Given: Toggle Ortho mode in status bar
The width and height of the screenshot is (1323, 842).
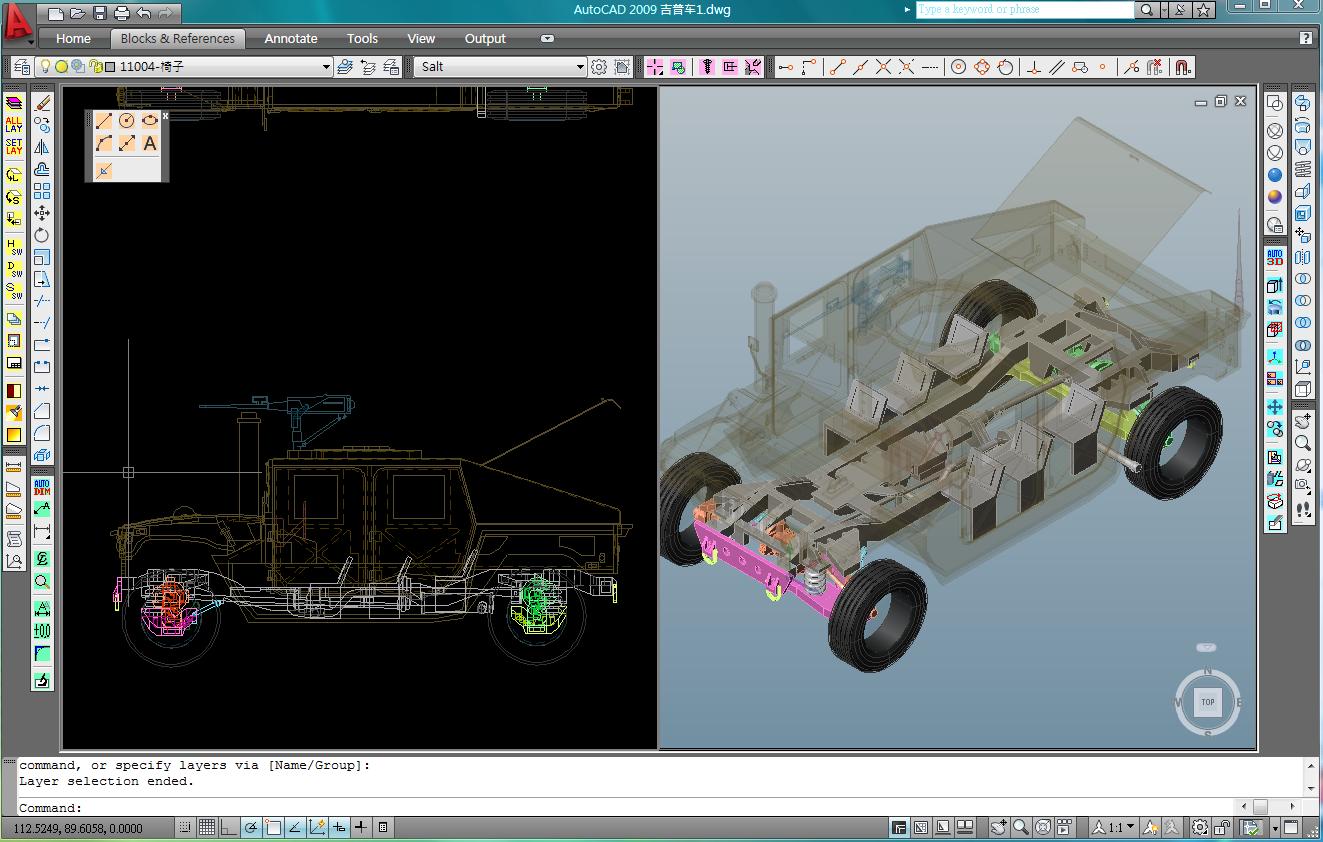Looking at the screenshot, I should coord(229,827).
